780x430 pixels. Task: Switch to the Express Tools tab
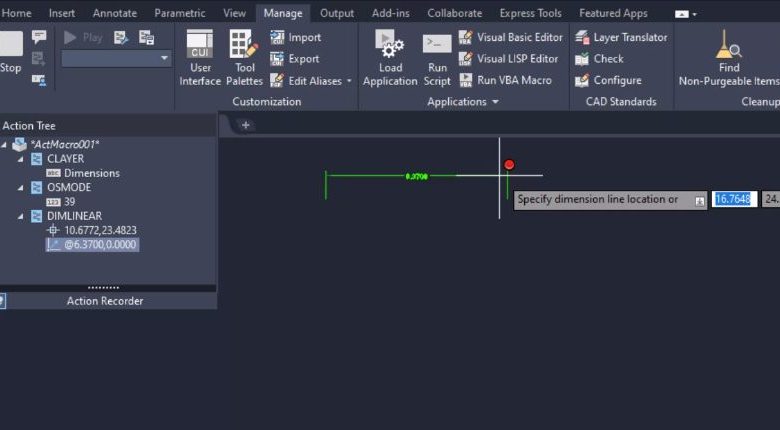[x=530, y=13]
